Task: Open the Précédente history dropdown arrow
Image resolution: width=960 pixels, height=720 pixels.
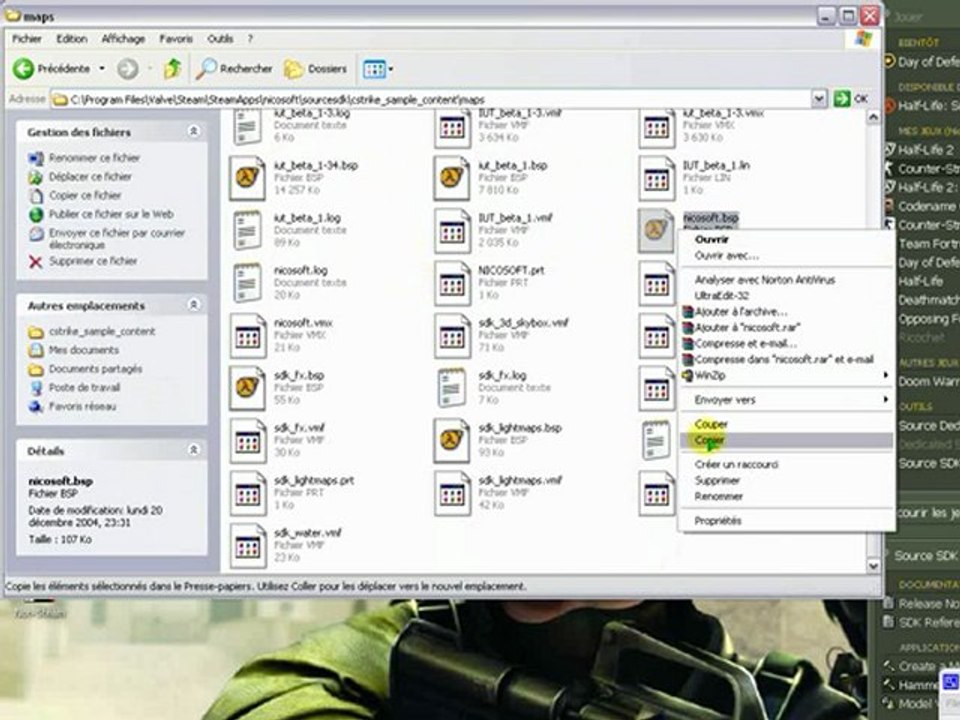Action: point(102,69)
